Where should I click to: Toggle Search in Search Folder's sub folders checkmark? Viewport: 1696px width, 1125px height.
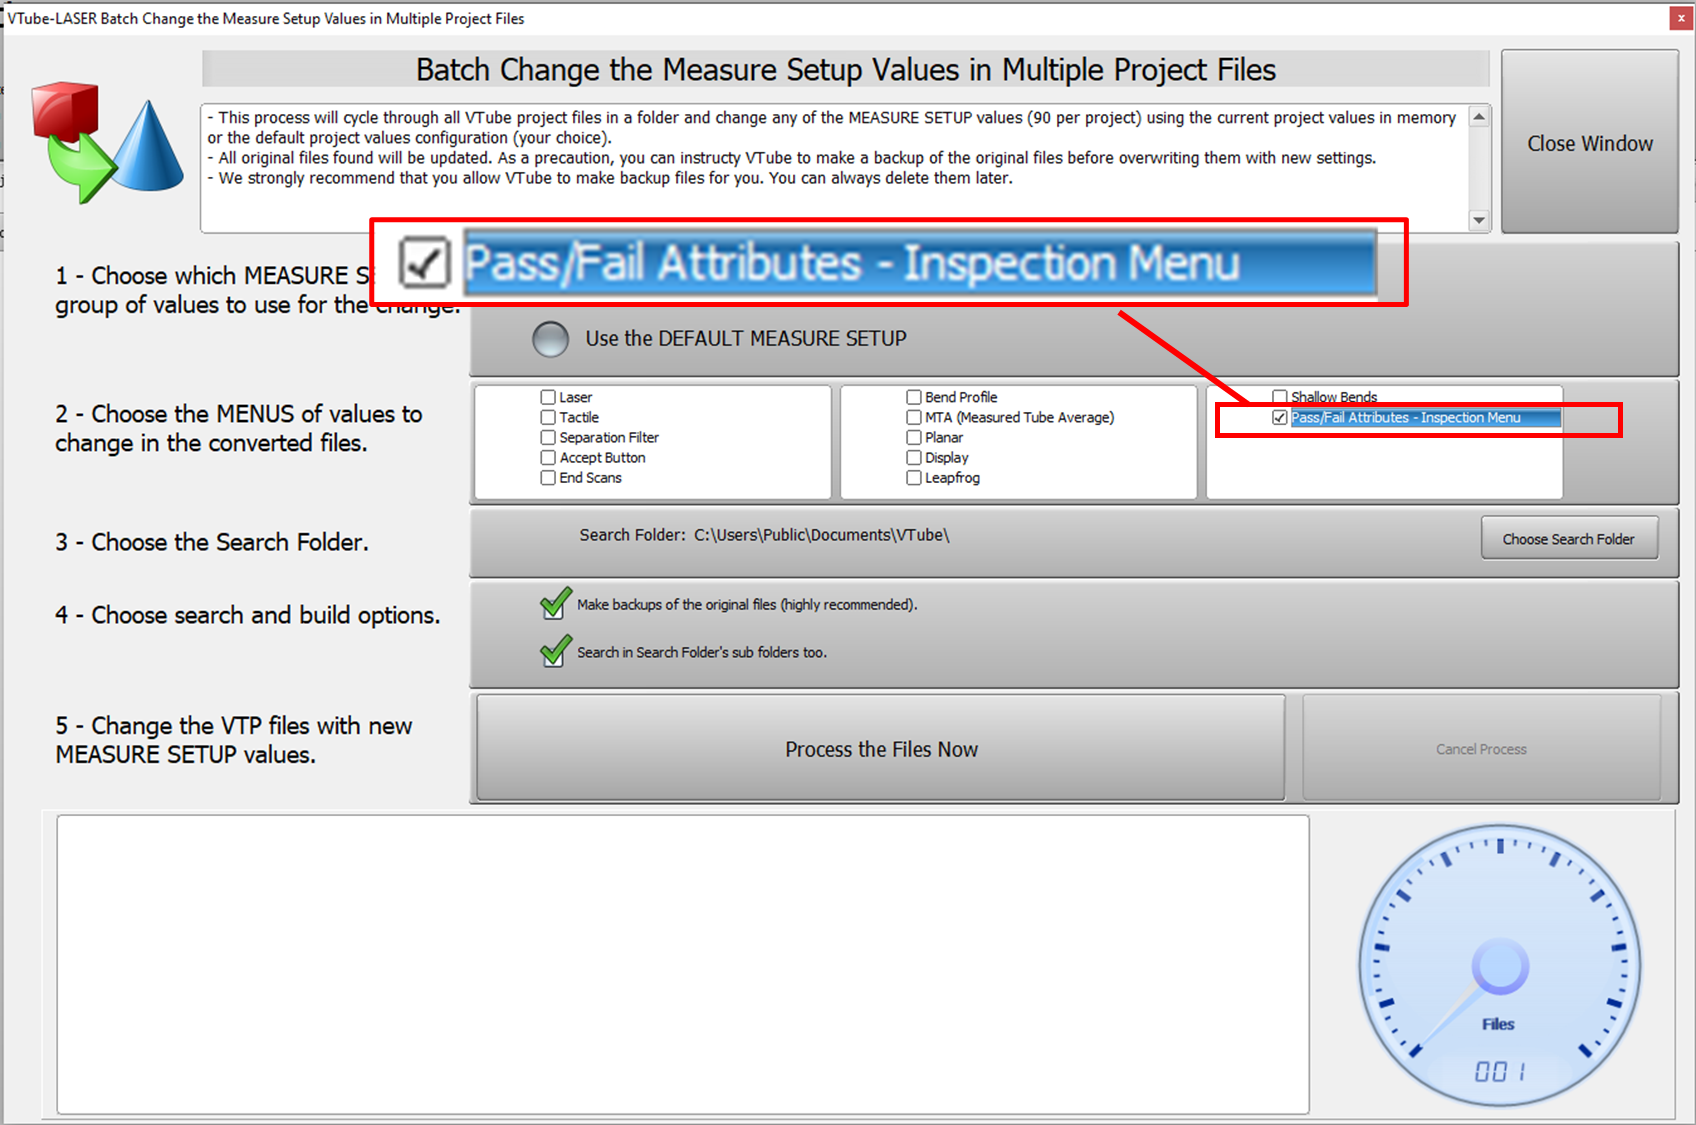click(556, 651)
